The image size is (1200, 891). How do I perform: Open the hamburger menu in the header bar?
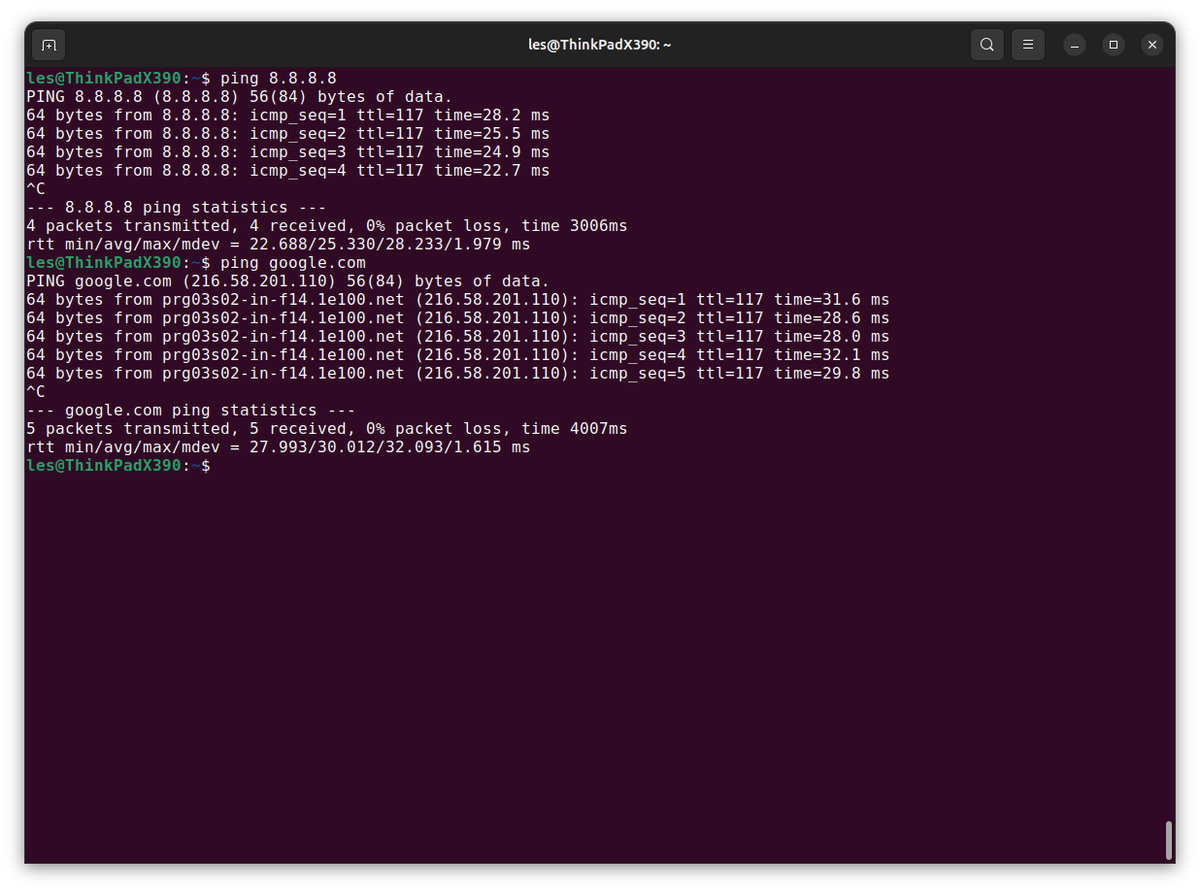(1028, 44)
